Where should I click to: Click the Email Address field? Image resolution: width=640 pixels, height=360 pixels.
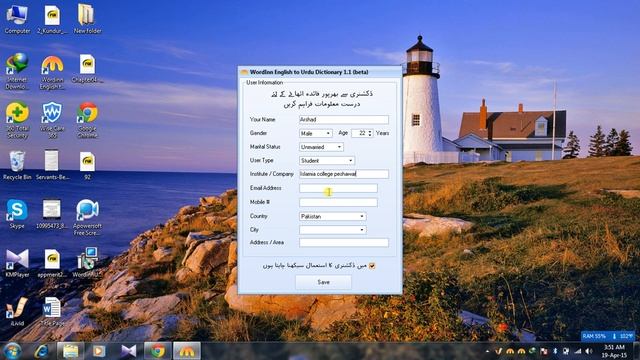338,188
